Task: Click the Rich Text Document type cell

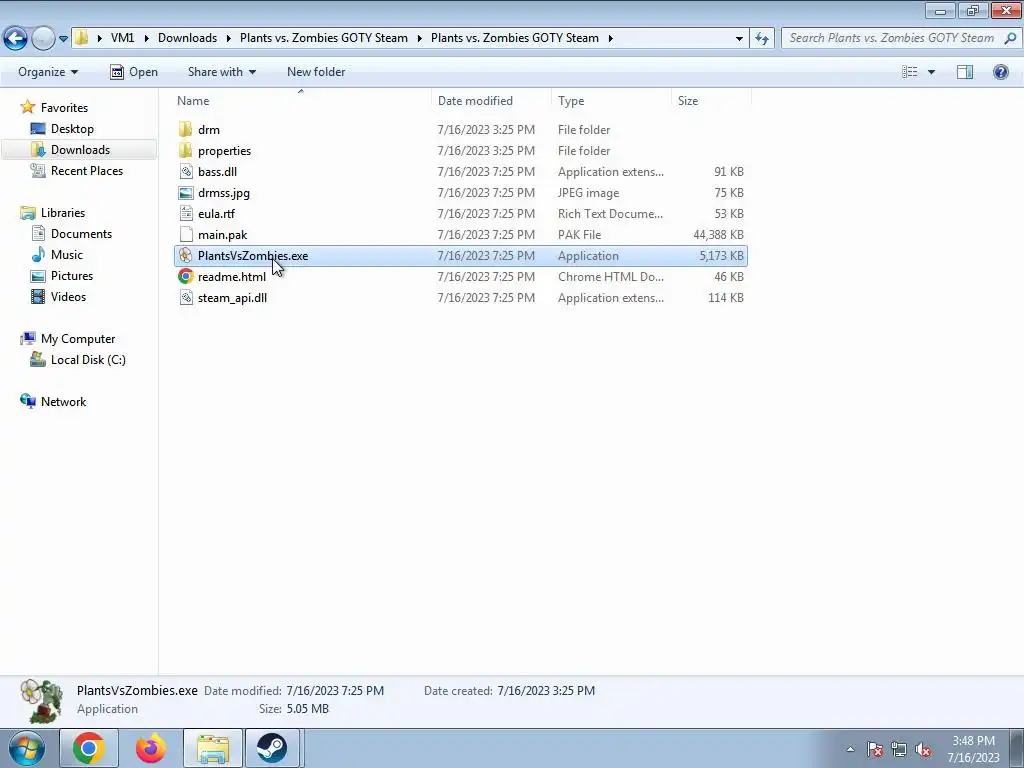Action: click(x=611, y=214)
